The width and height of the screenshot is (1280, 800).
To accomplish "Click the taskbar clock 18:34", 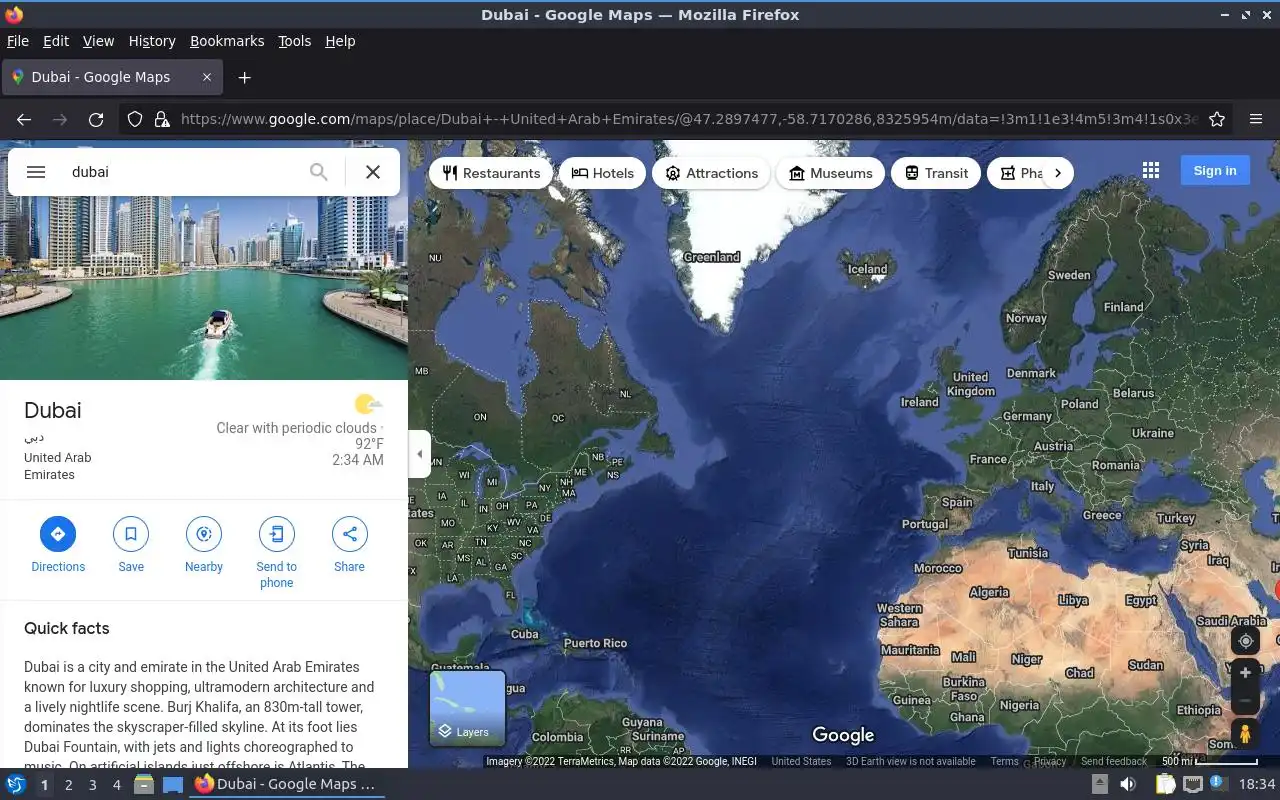I will click(1256, 784).
